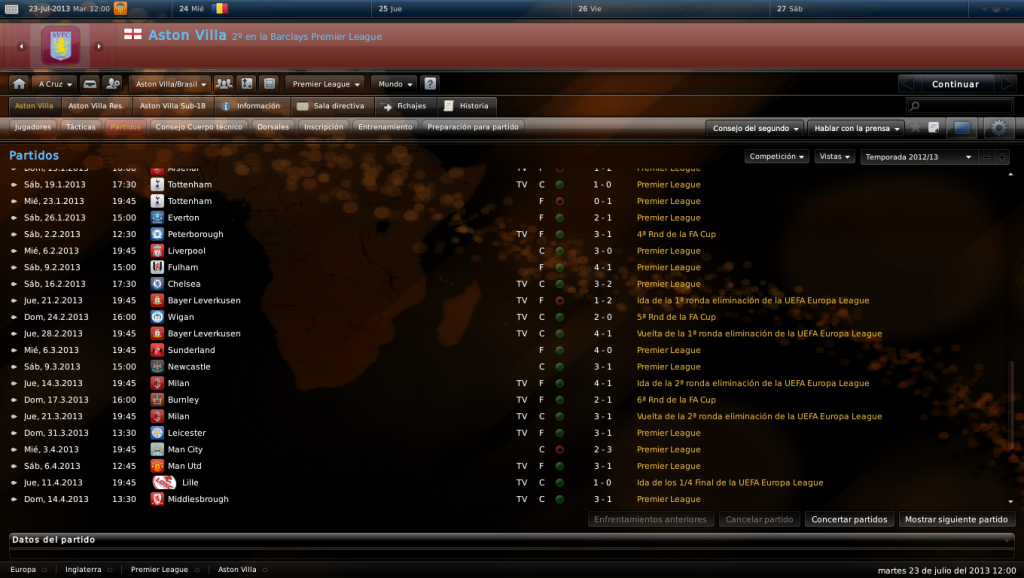Open the Aston Villa/Brasil dropdown
1024x578 pixels.
(x=170, y=84)
